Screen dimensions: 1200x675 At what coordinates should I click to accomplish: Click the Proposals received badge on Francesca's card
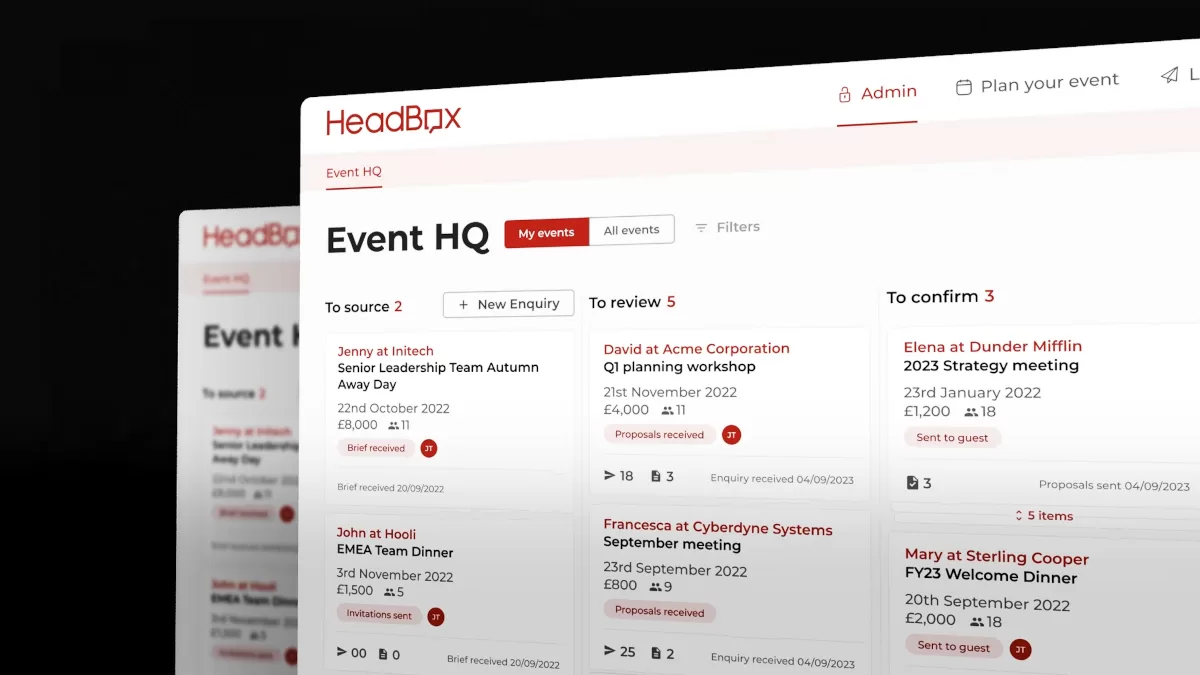pyautogui.click(x=659, y=611)
